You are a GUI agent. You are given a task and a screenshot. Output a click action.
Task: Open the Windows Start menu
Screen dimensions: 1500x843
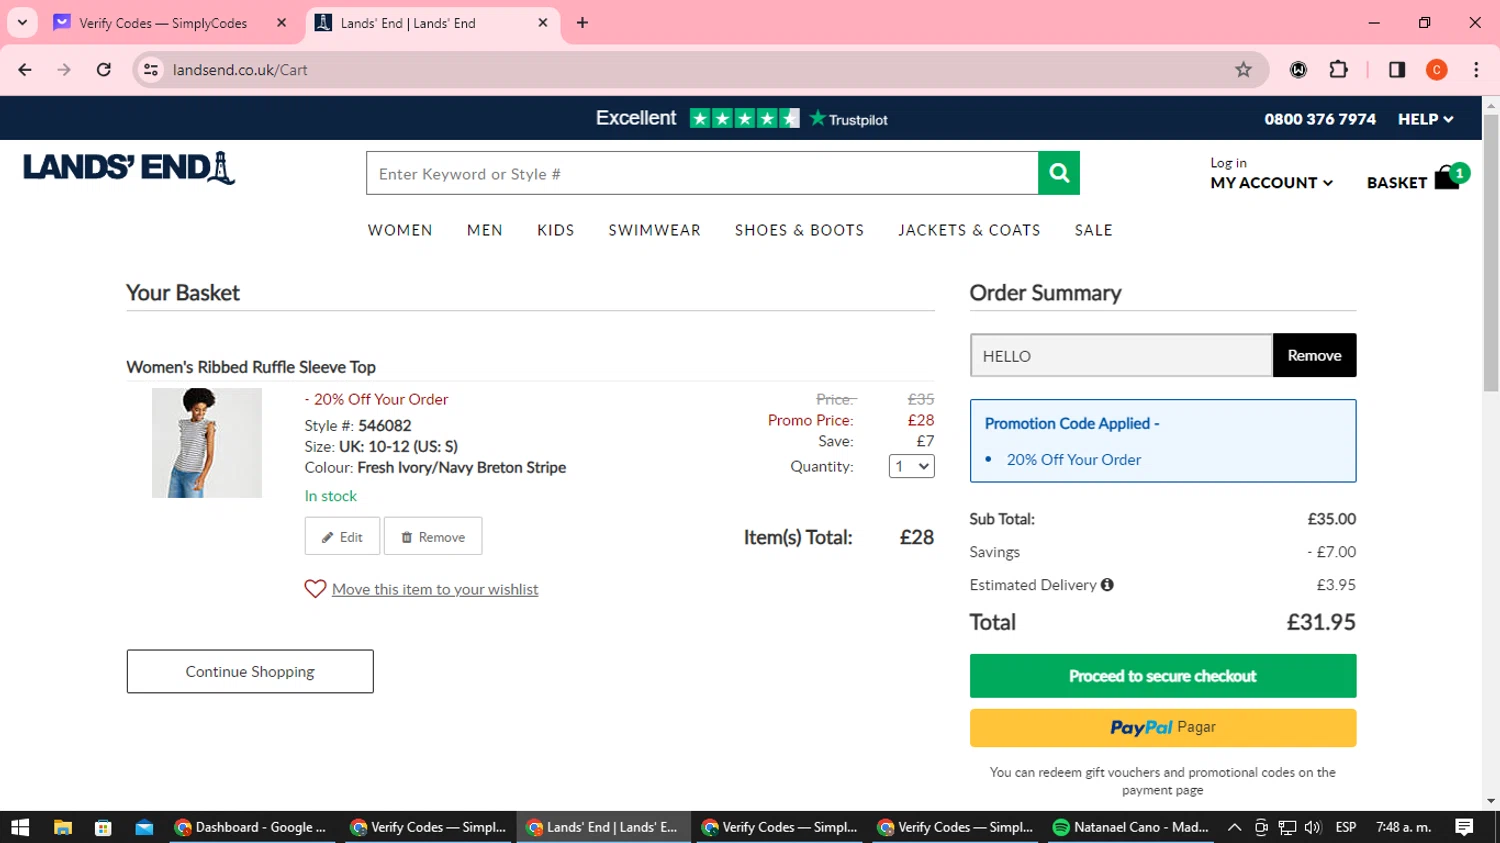[20, 827]
